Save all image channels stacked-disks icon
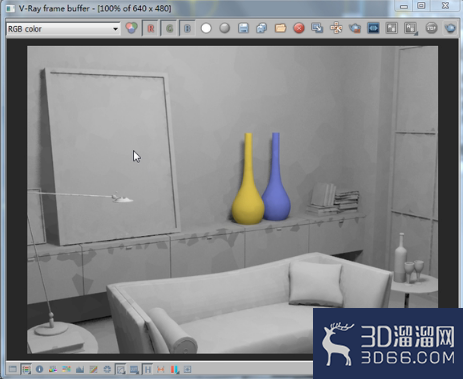The width and height of the screenshot is (463, 379). (x=262, y=28)
